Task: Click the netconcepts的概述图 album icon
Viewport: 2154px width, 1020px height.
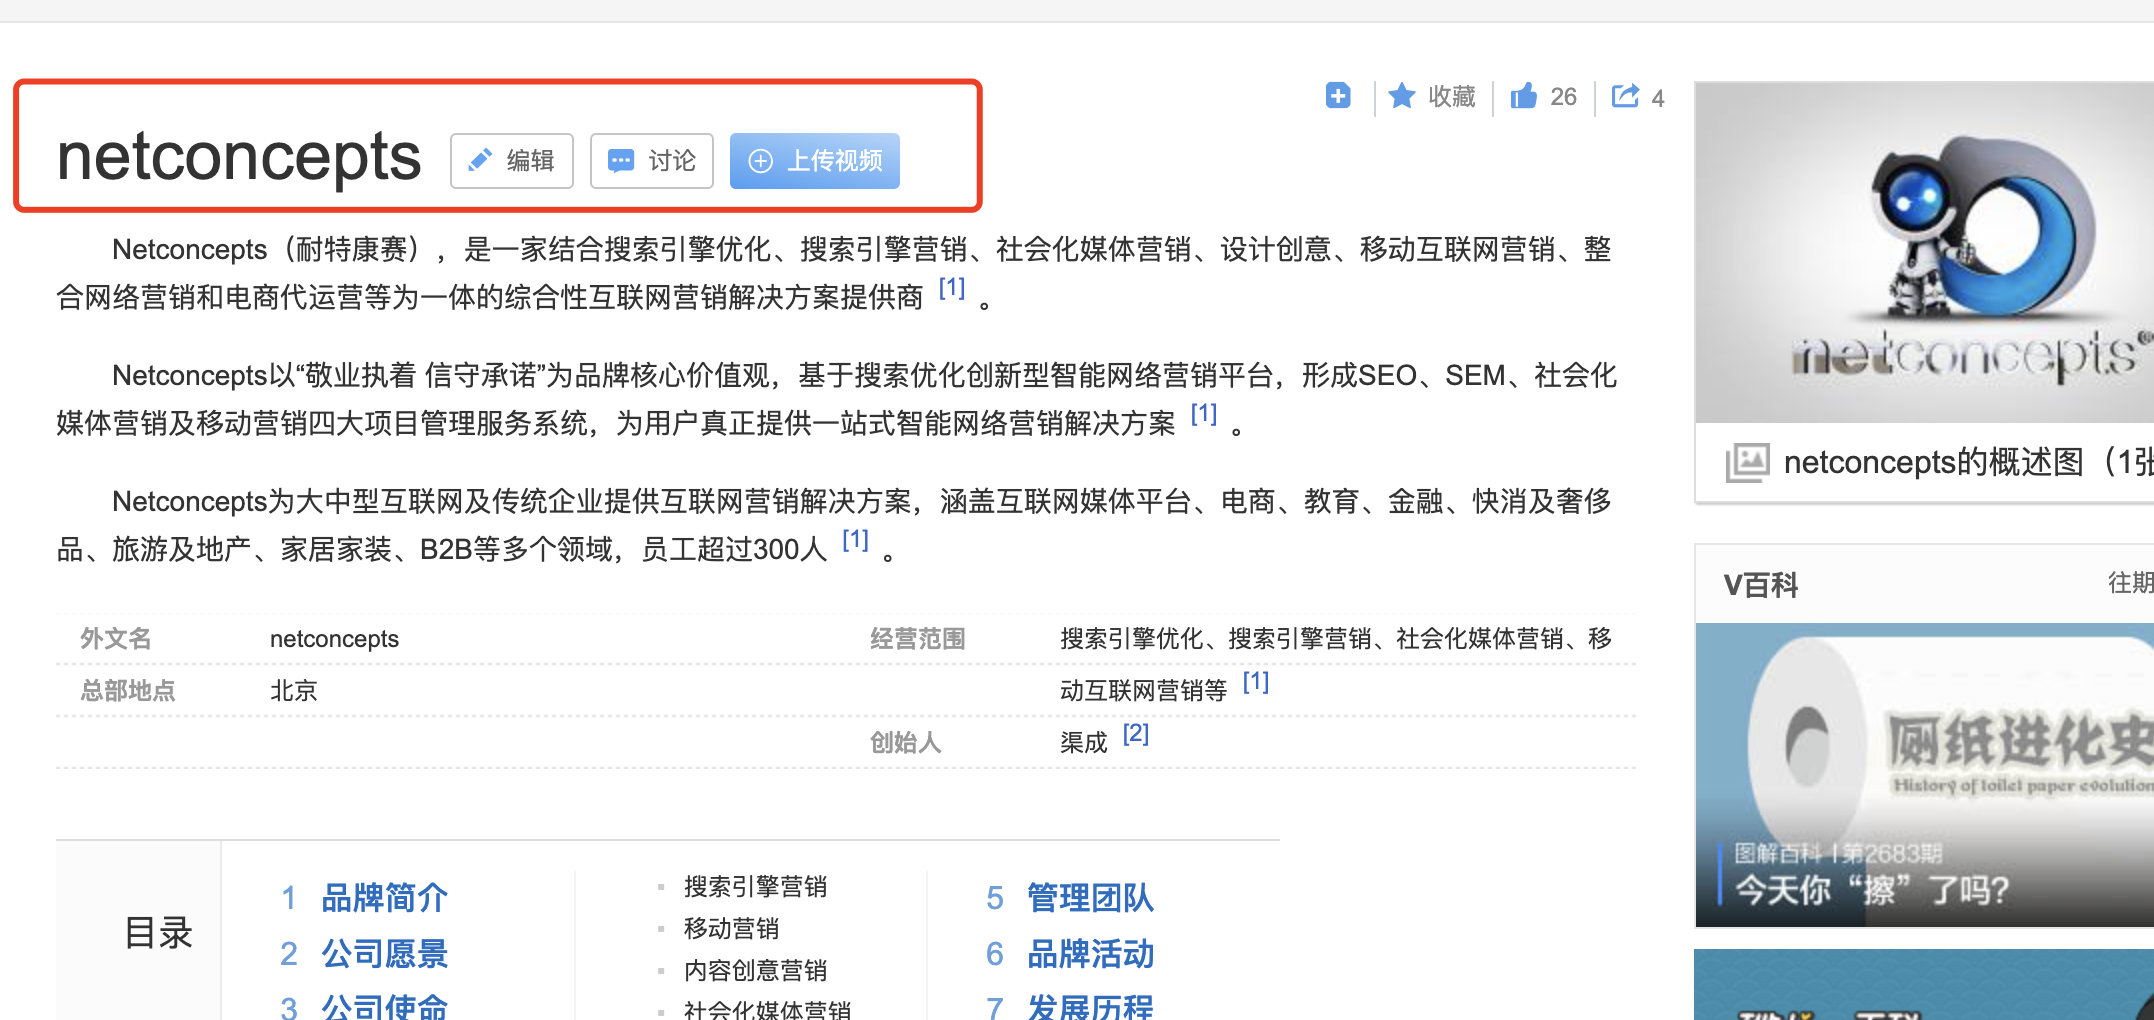Action: coord(1747,462)
